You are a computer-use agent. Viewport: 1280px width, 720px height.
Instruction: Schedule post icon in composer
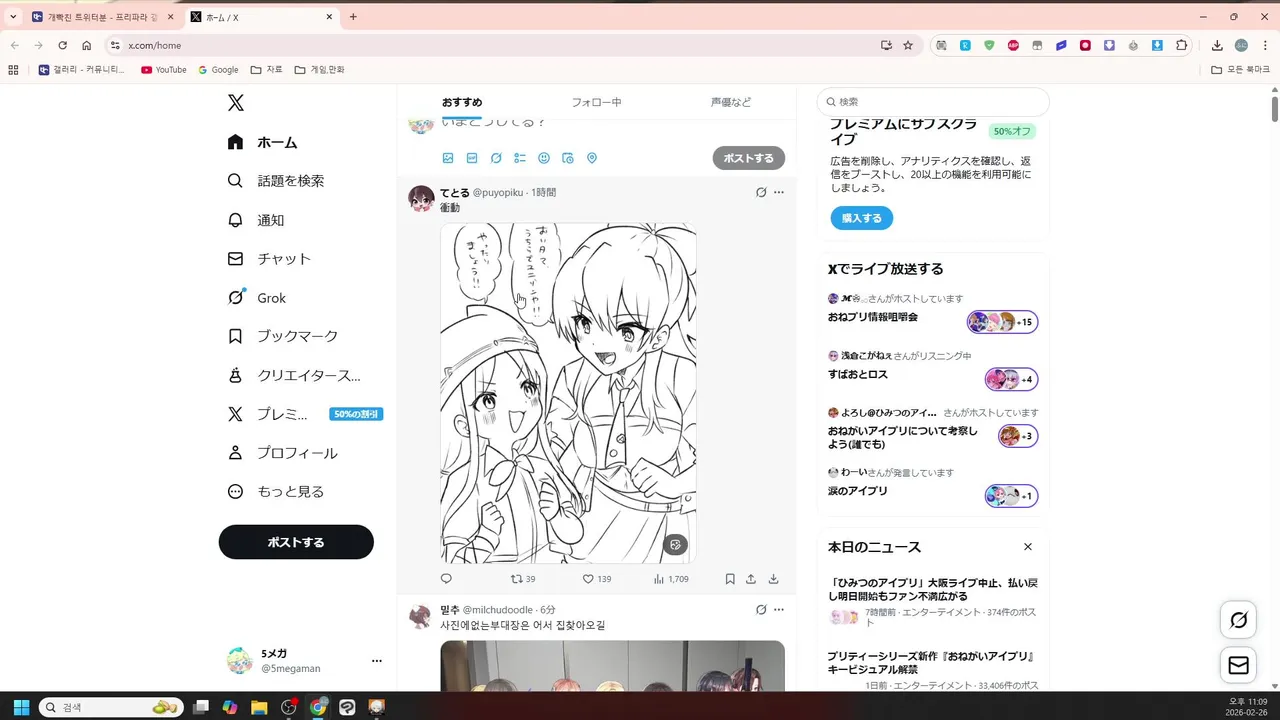(x=568, y=158)
